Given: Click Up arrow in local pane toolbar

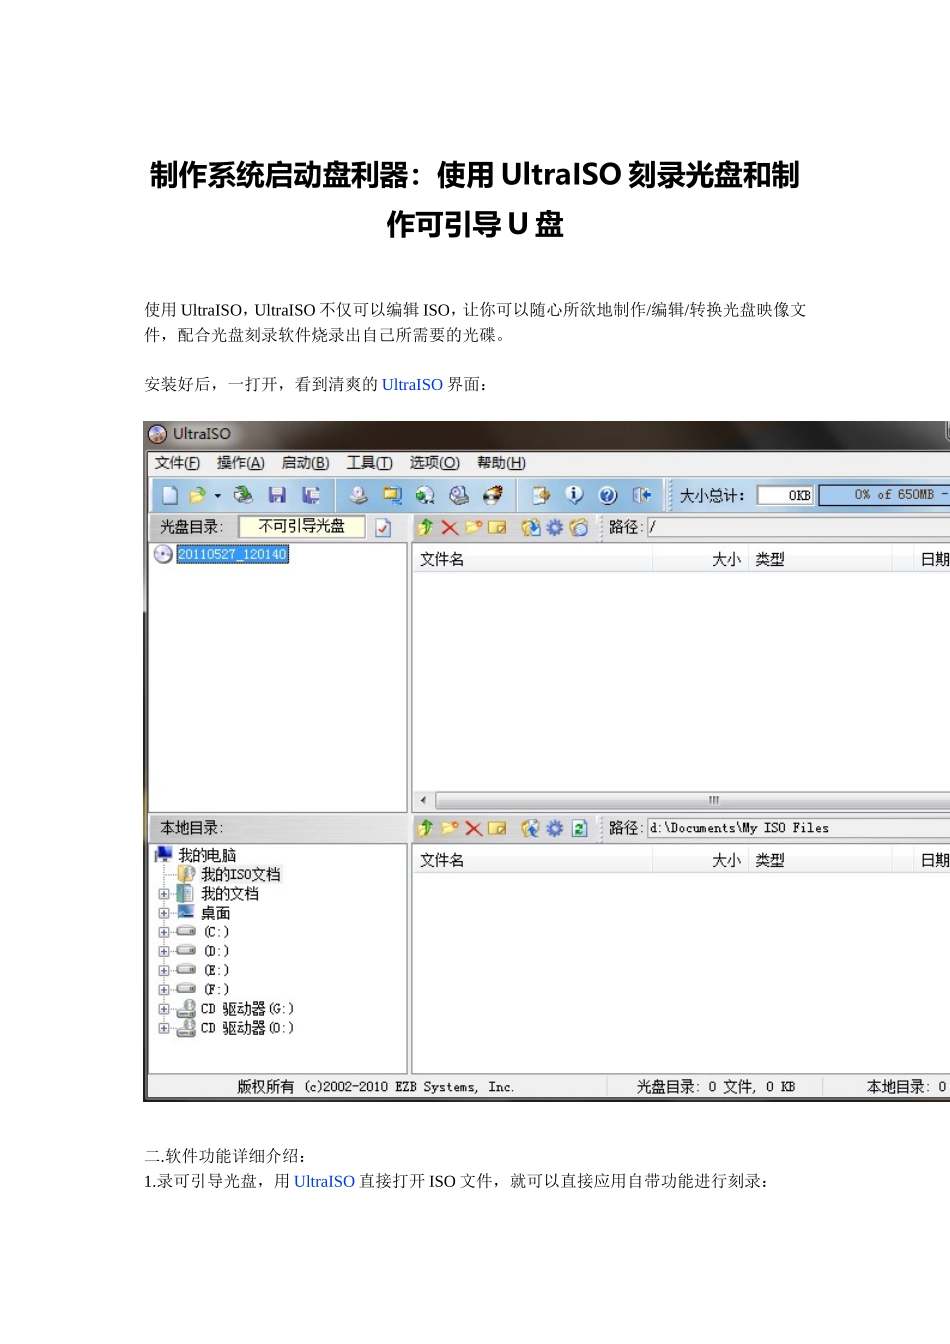Looking at the screenshot, I should 425,828.
